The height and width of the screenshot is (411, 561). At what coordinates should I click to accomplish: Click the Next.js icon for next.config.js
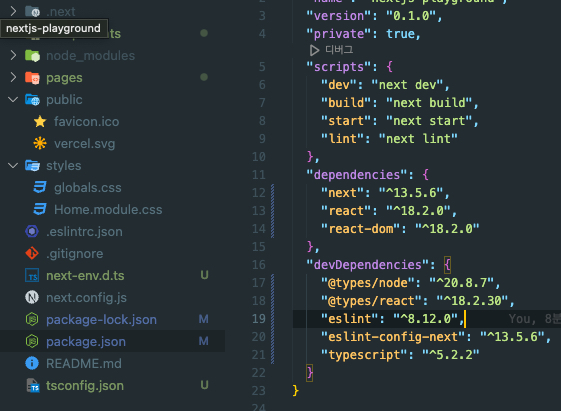point(32,297)
